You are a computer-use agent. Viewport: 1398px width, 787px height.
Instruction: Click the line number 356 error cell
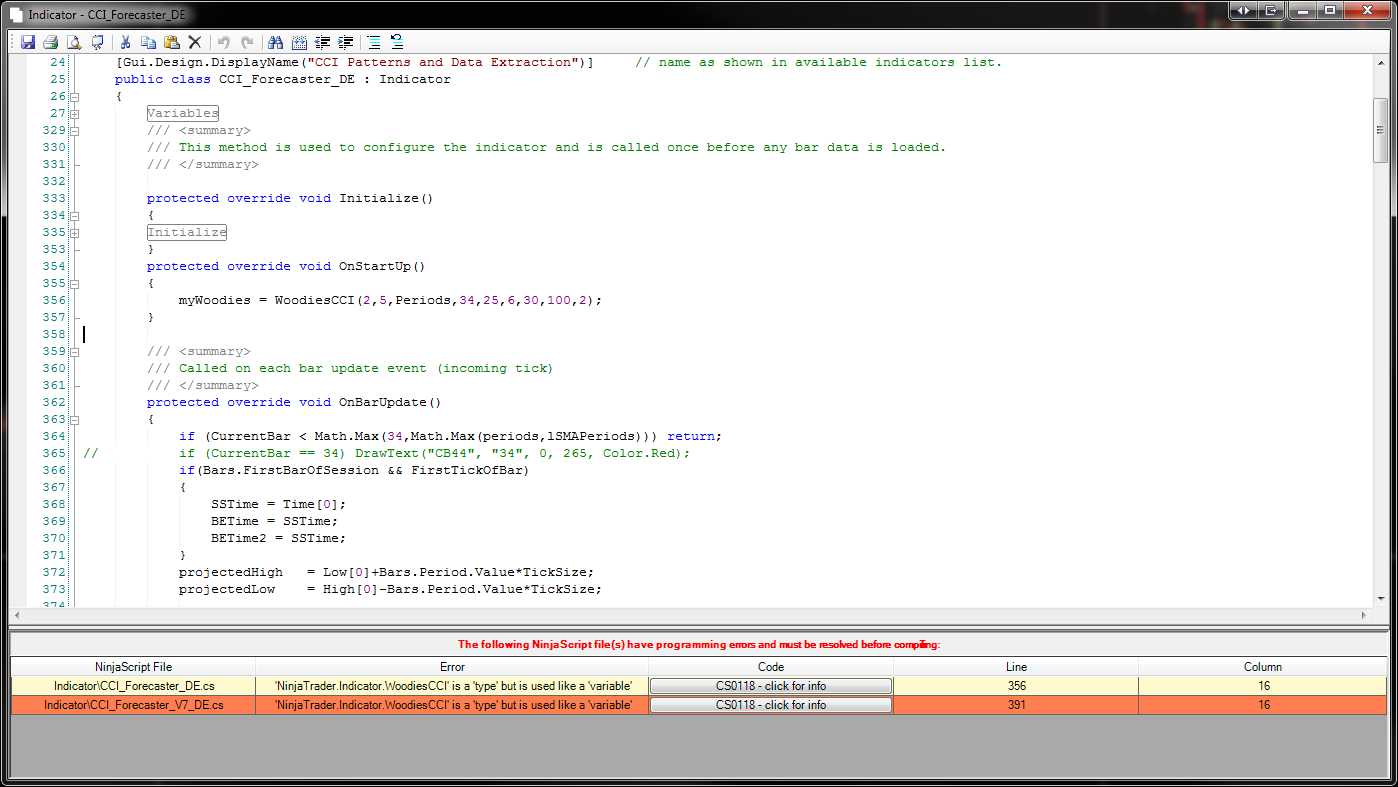pos(1016,686)
